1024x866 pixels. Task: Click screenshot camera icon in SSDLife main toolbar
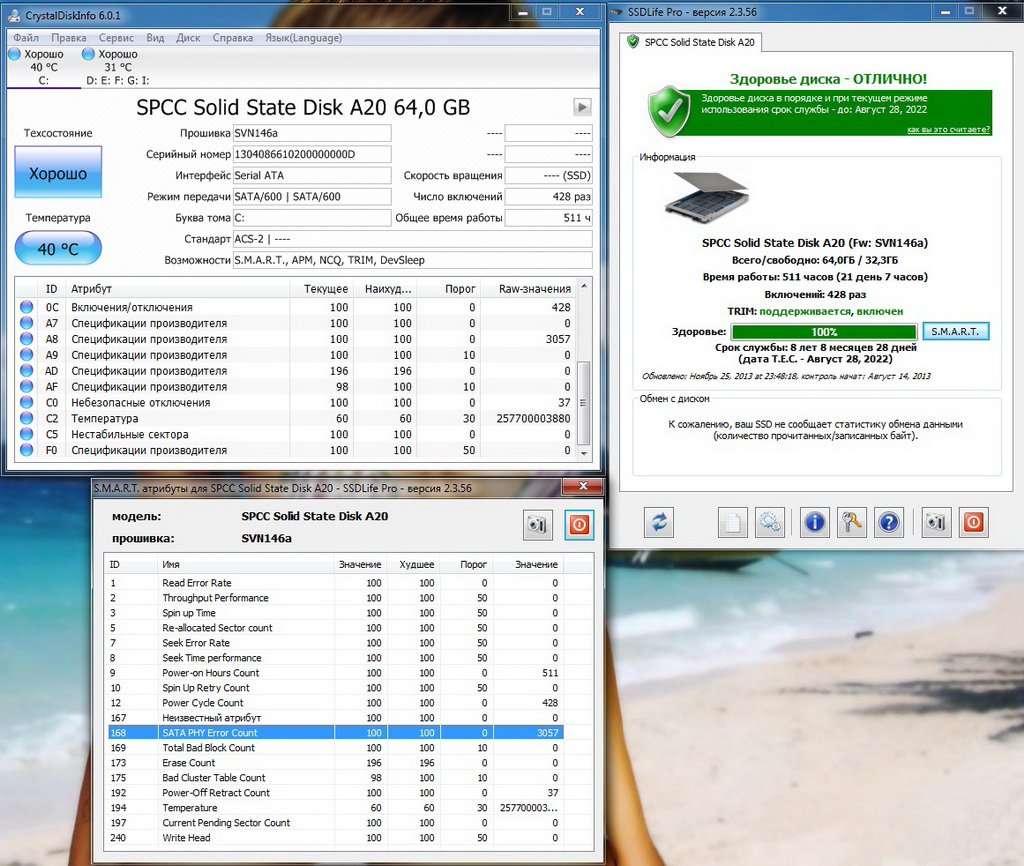click(936, 522)
